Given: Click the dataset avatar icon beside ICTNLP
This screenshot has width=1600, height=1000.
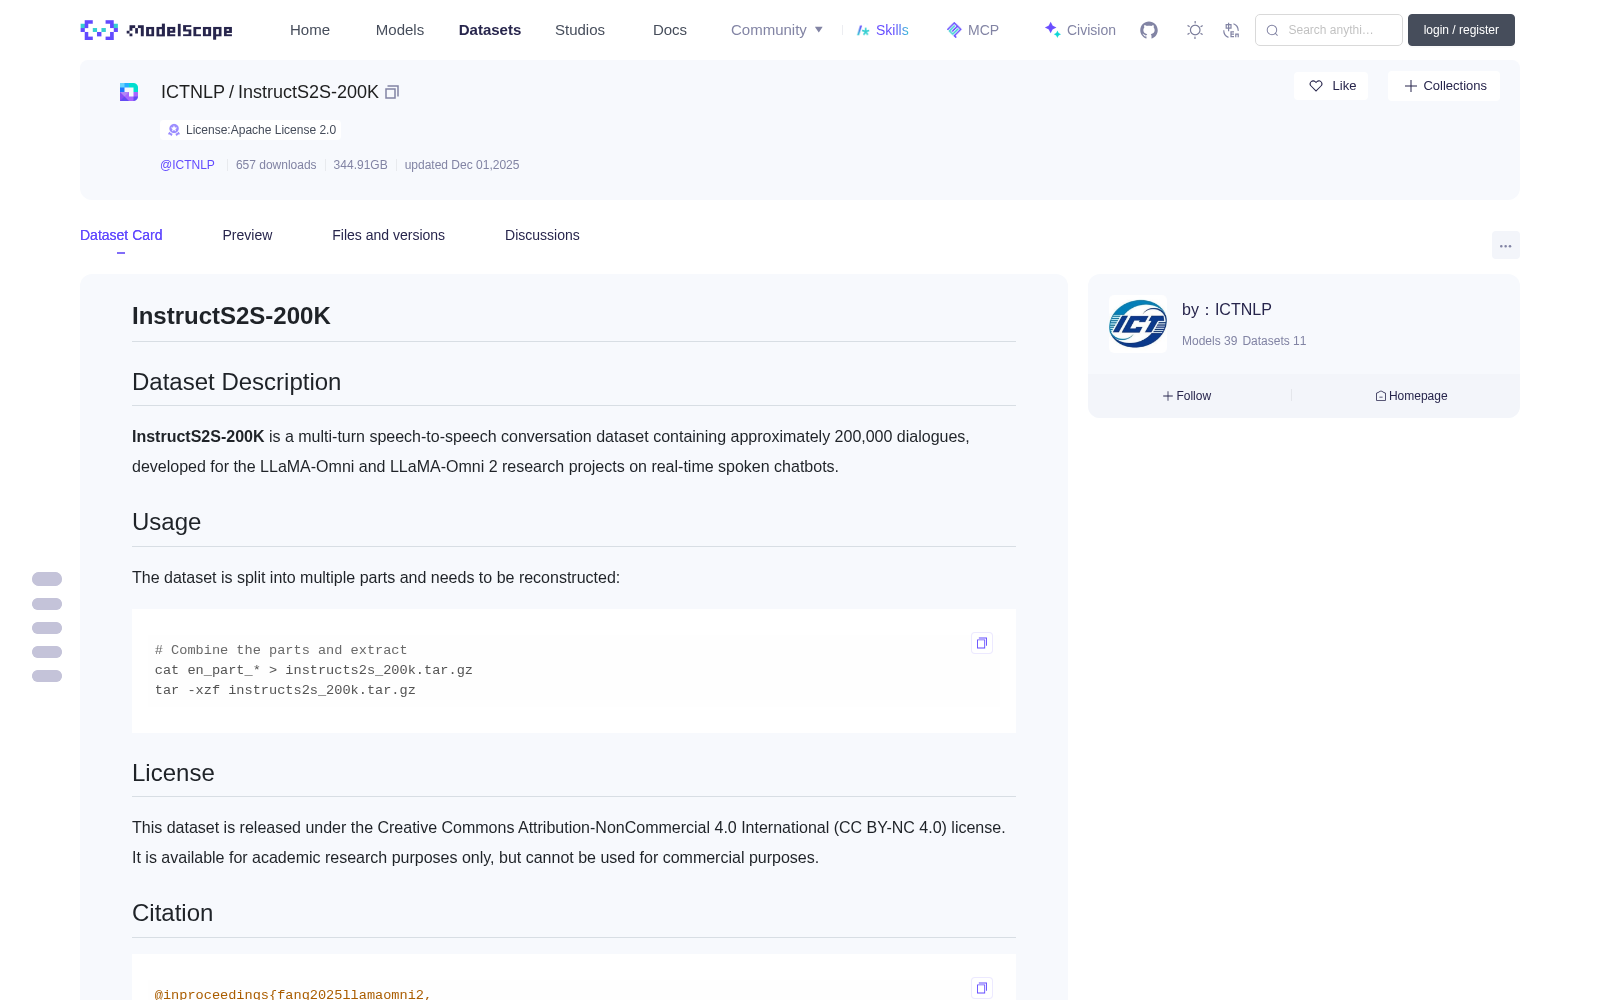Looking at the screenshot, I should (x=129, y=92).
